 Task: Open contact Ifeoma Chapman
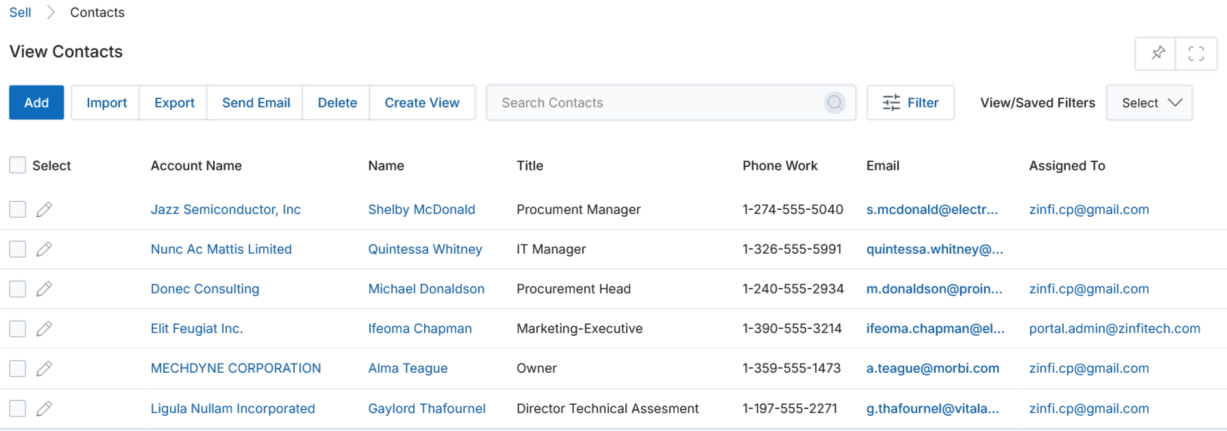tap(420, 329)
